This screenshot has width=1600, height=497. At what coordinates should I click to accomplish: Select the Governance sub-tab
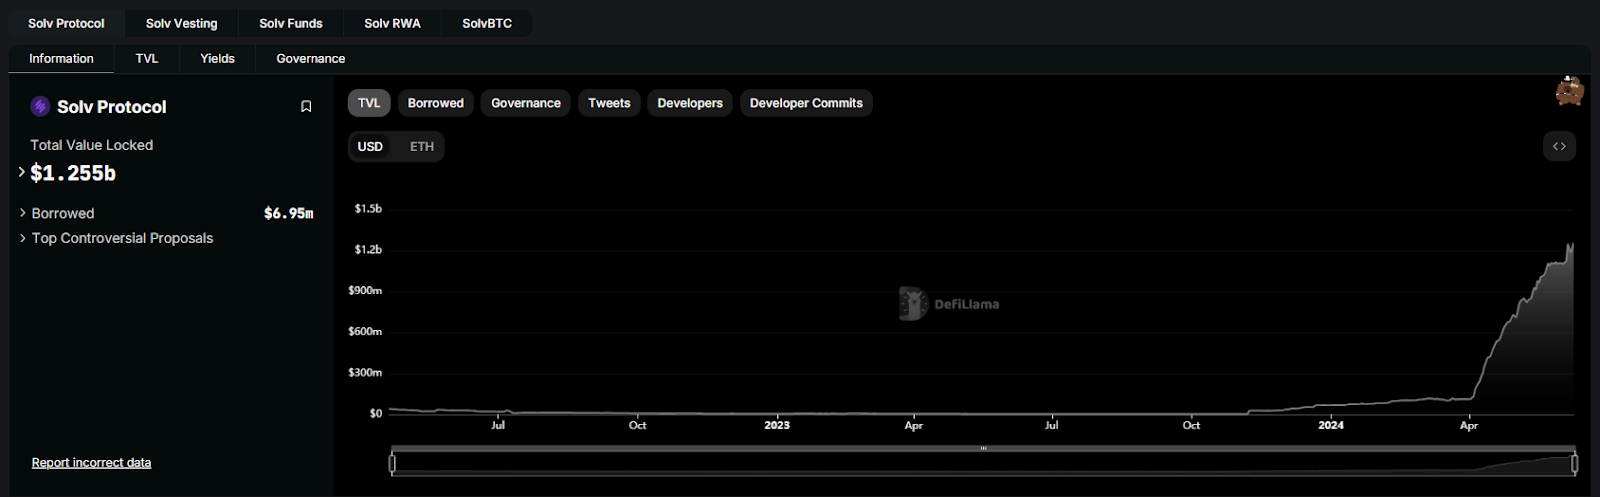[x=311, y=59]
